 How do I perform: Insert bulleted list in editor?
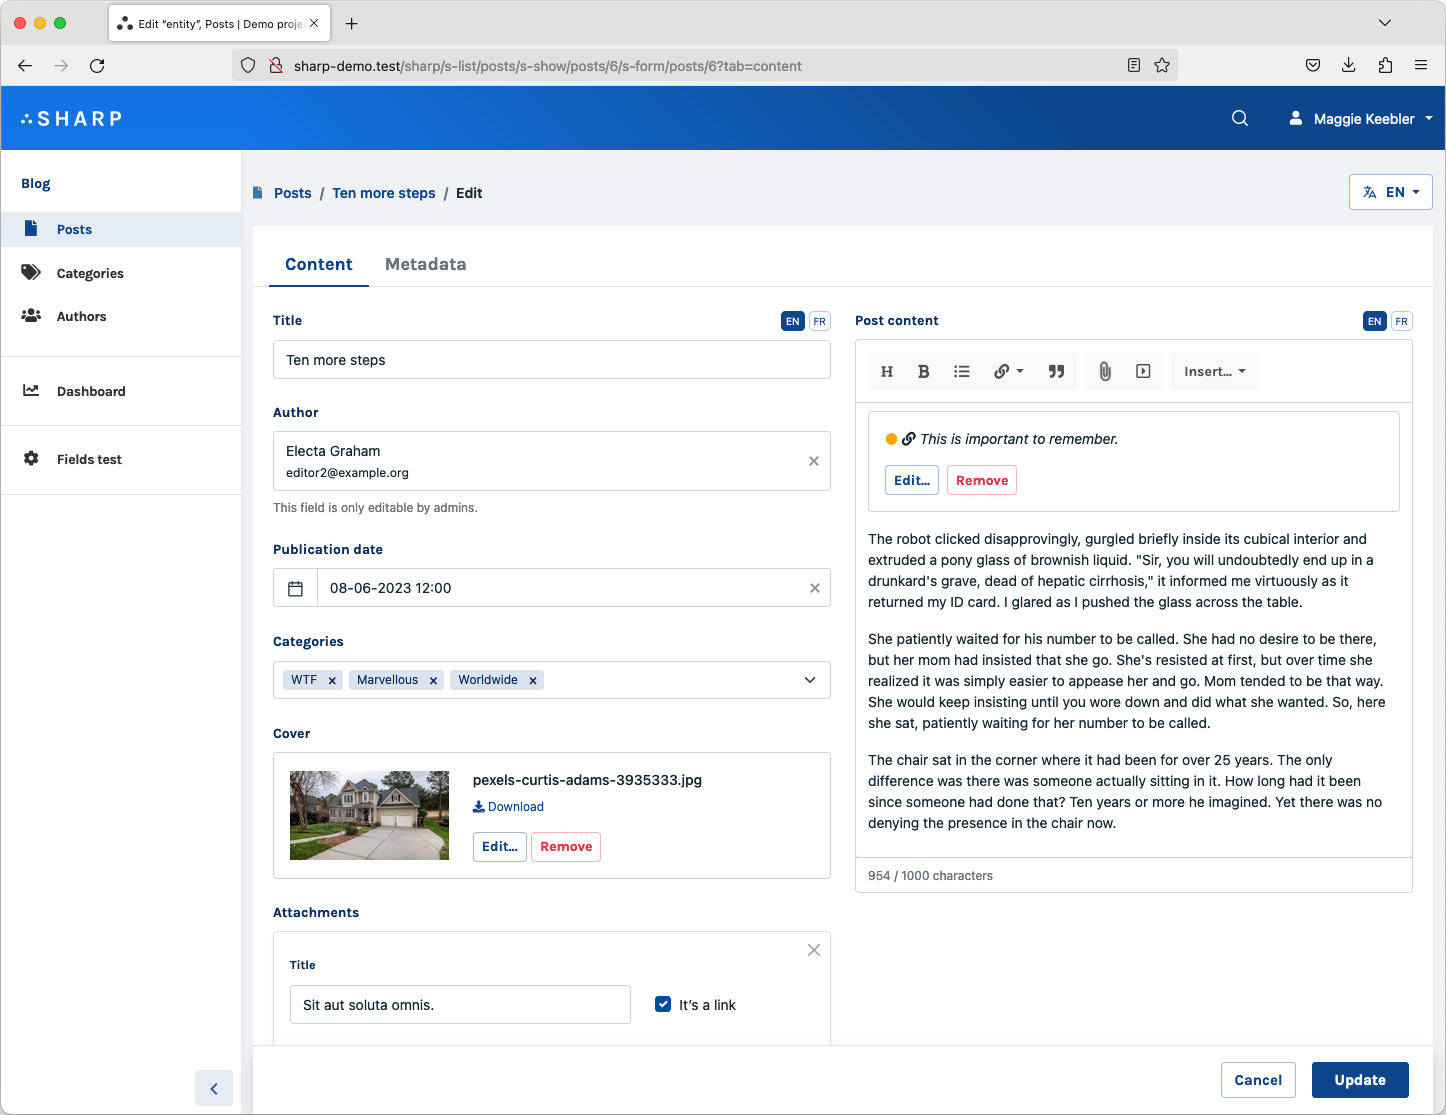tap(961, 371)
